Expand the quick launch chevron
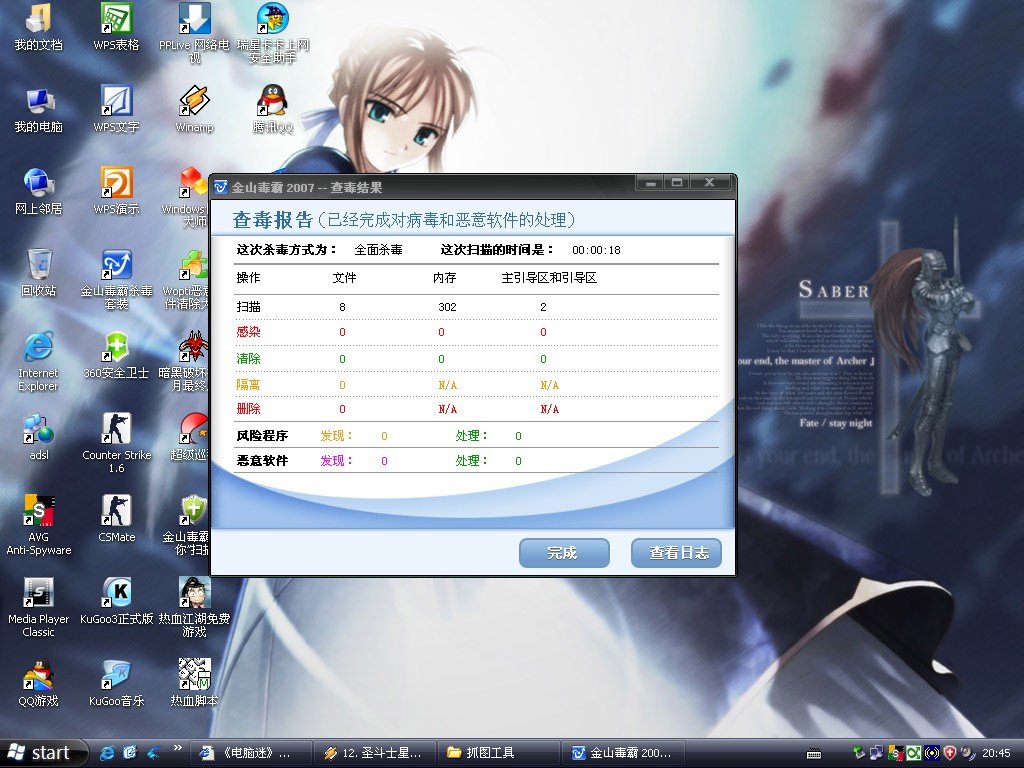Viewport: 1024px width, 768px height. tap(178, 748)
